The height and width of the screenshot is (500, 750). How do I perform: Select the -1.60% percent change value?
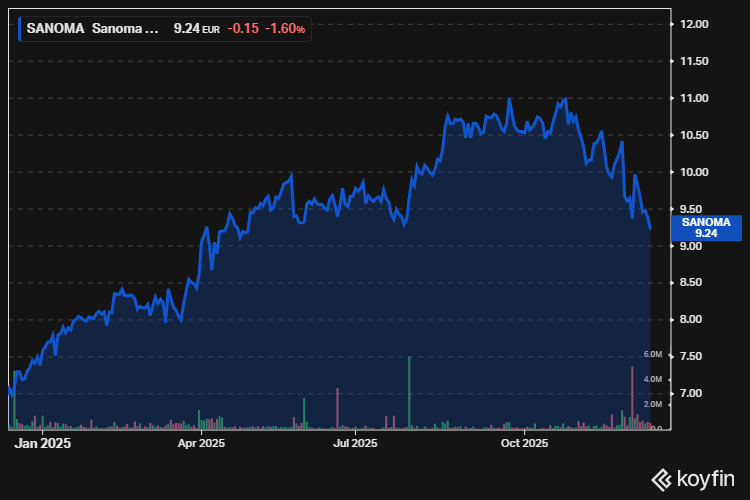[x=285, y=29]
